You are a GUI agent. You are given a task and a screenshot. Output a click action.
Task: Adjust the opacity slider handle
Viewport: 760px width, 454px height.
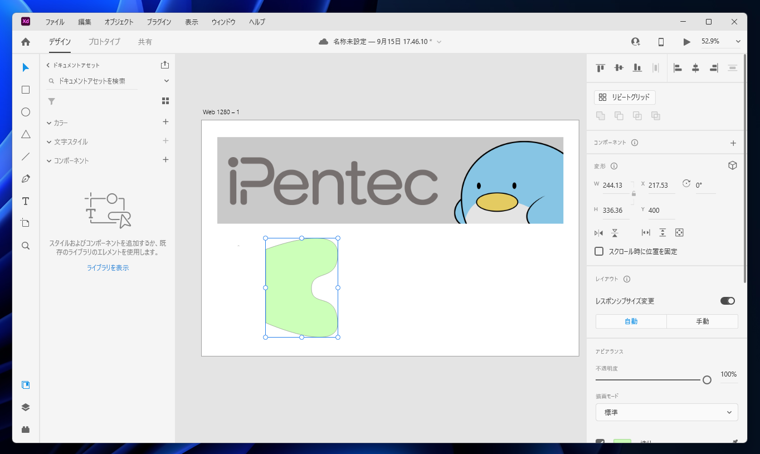[x=707, y=380]
